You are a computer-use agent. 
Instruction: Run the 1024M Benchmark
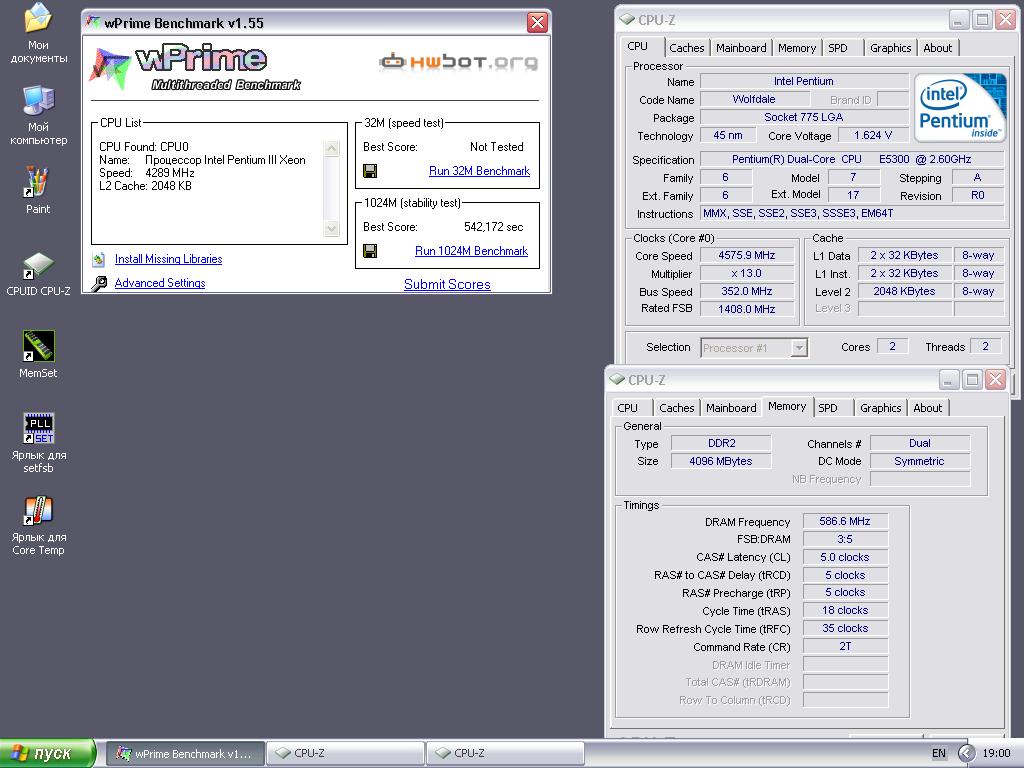point(472,251)
